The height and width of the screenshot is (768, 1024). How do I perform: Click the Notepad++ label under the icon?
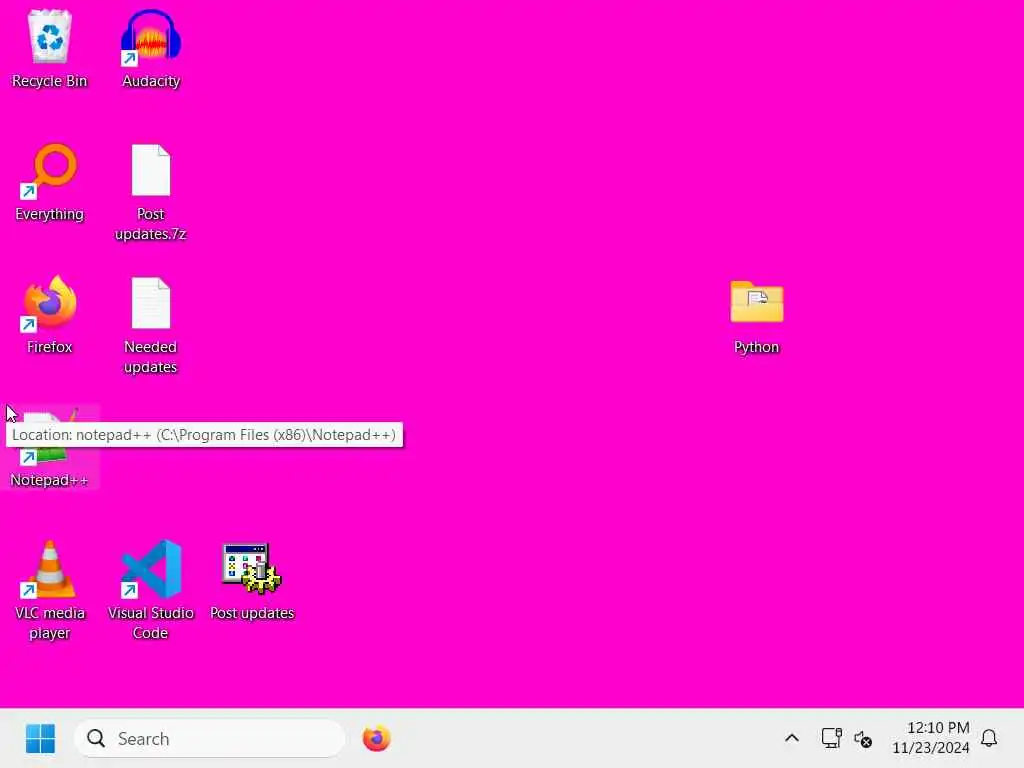click(x=49, y=480)
